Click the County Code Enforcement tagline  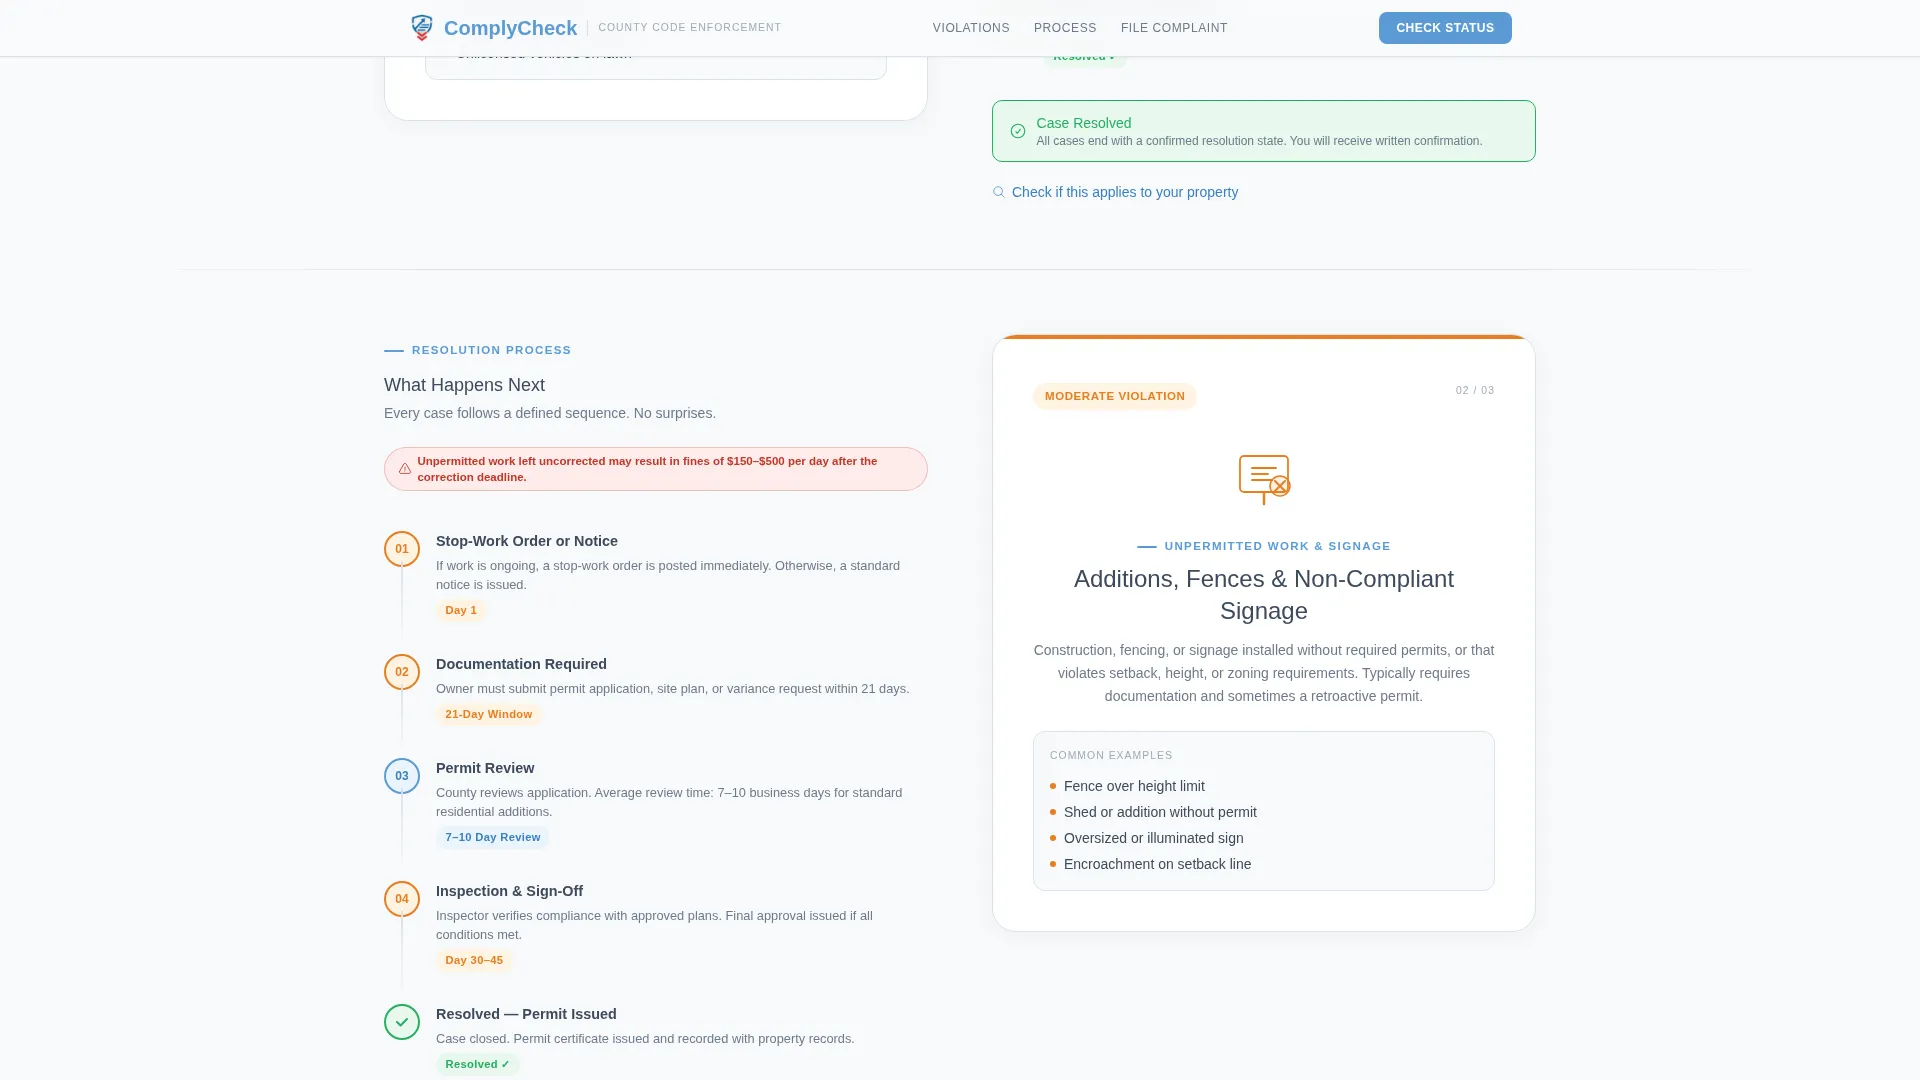point(690,28)
